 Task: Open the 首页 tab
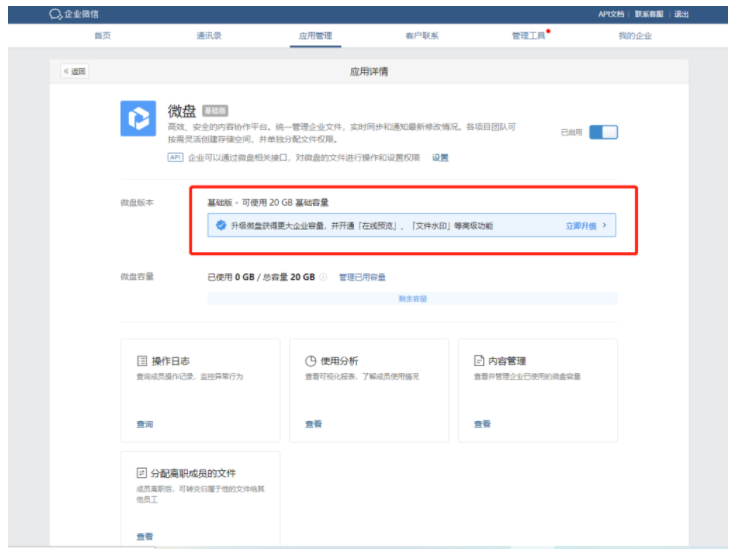pyautogui.click(x=102, y=36)
